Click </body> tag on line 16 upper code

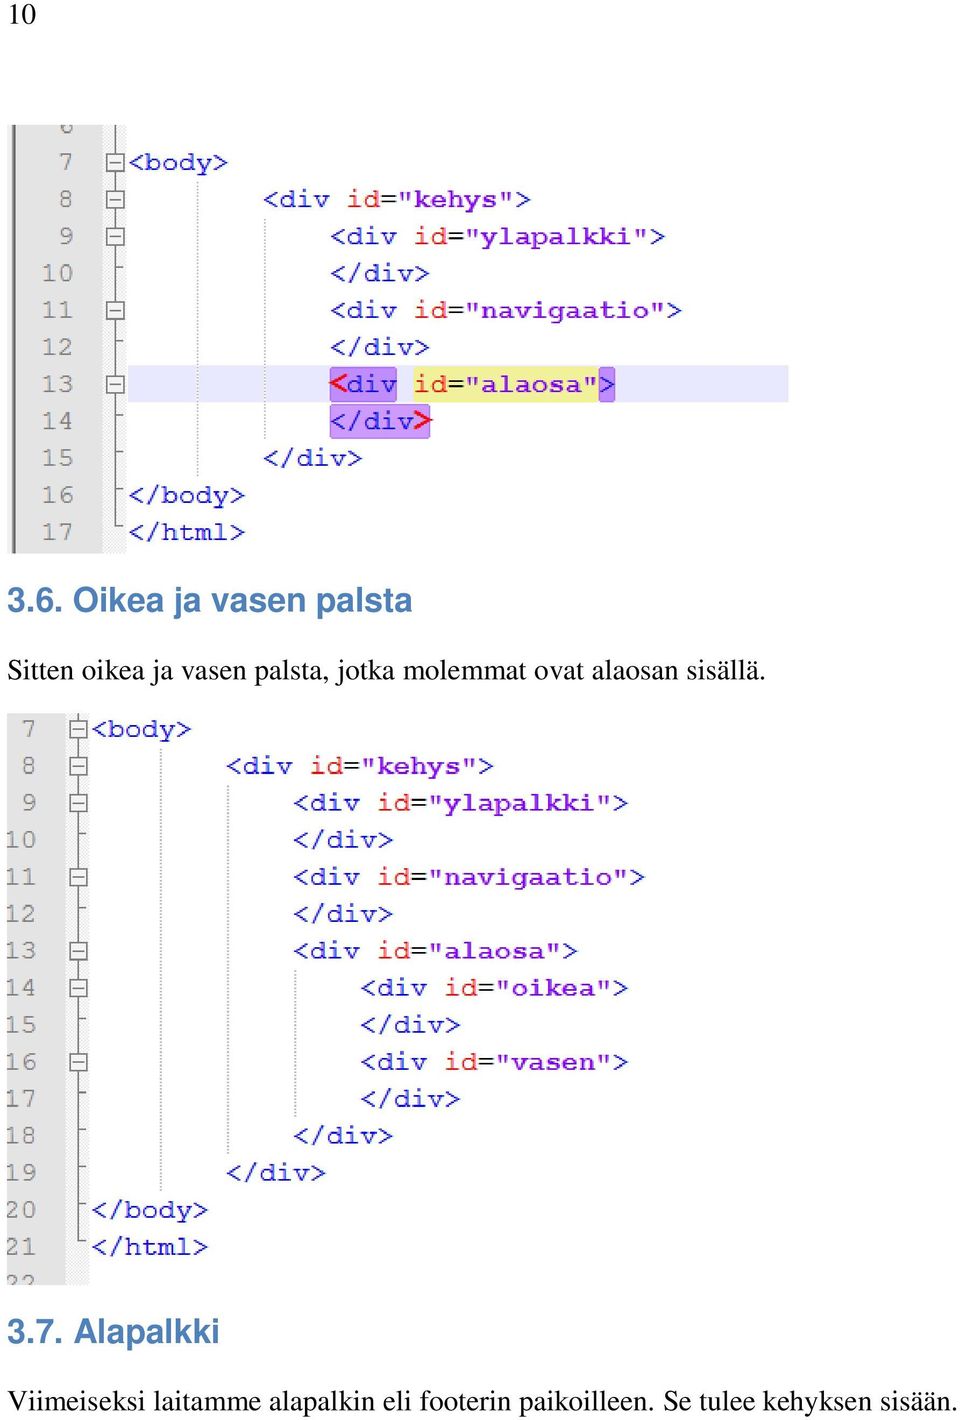[x=186, y=495]
